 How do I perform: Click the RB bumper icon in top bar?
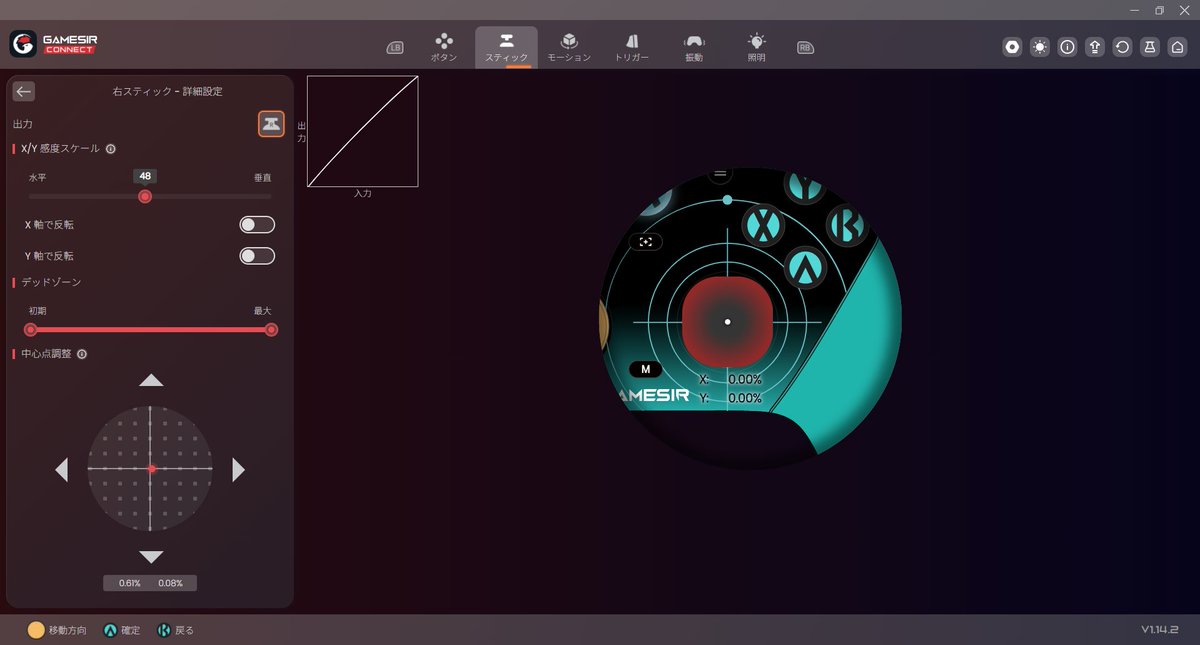pos(805,47)
